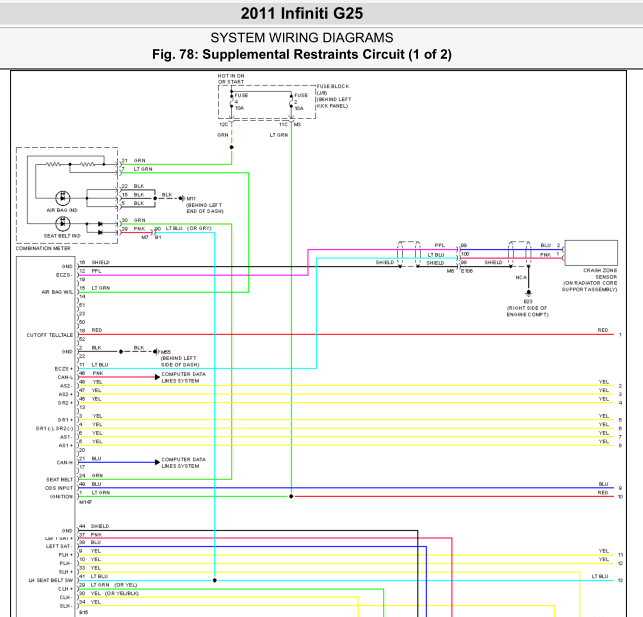The width and height of the screenshot is (643, 617).
Task: Select 'M11 (BEHIND LEFT END OF DASH)' text
Action: pyautogui.click(x=205, y=205)
